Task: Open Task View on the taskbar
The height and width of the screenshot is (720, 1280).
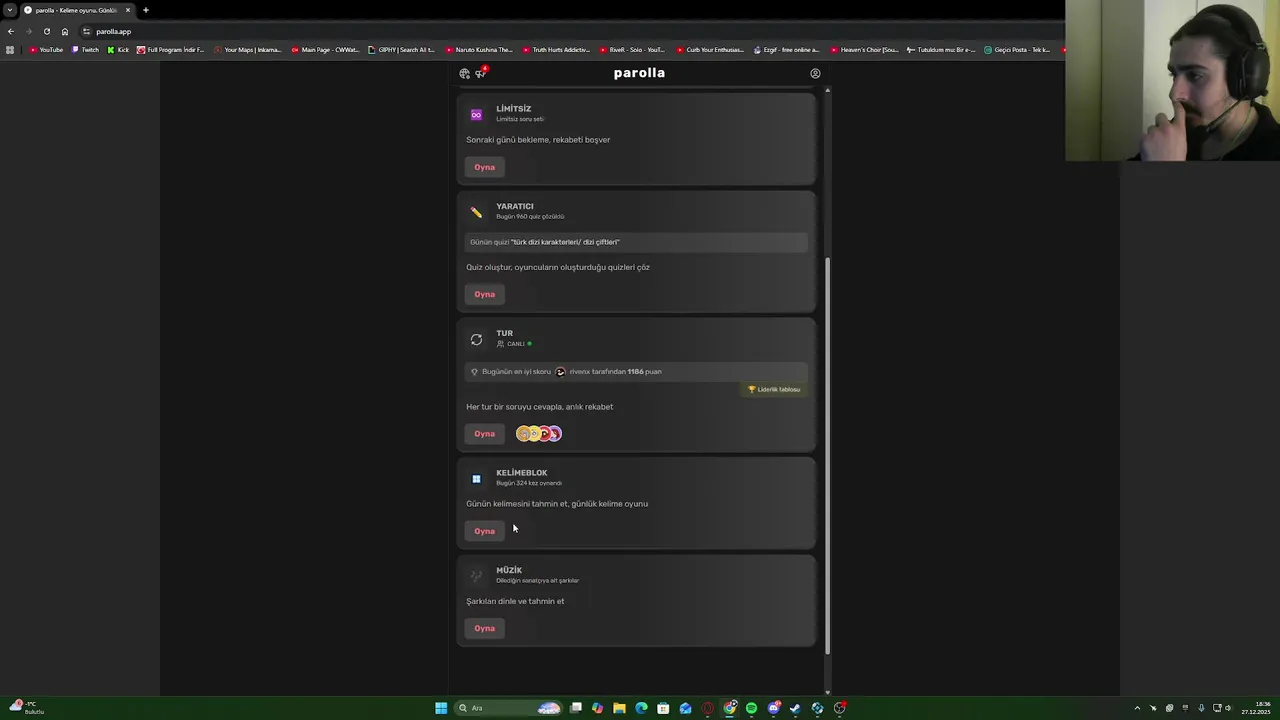Action: (576, 708)
